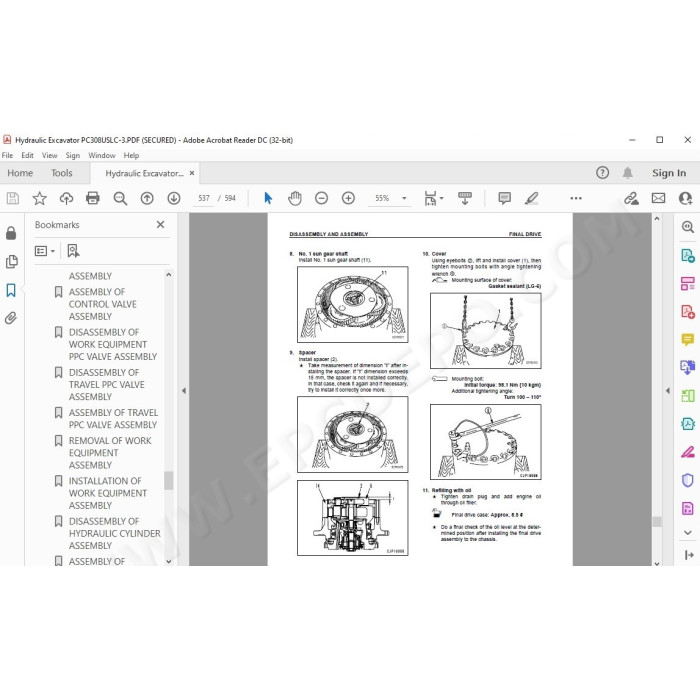Viewport: 700px width, 700px height.
Task: Activate the selection arrow tool
Action: click(268, 198)
